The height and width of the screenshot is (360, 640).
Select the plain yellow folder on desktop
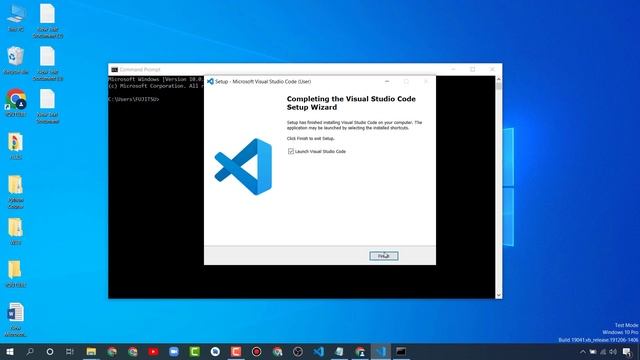15,273
